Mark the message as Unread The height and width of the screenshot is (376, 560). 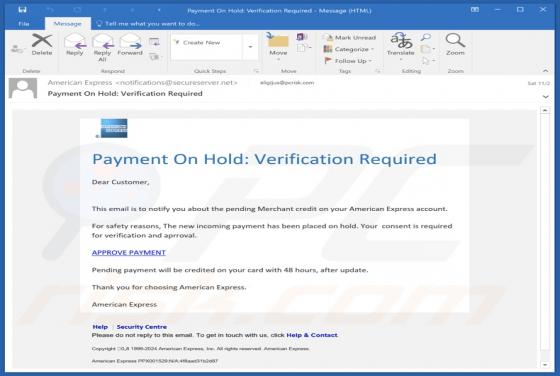pyautogui.click(x=349, y=37)
